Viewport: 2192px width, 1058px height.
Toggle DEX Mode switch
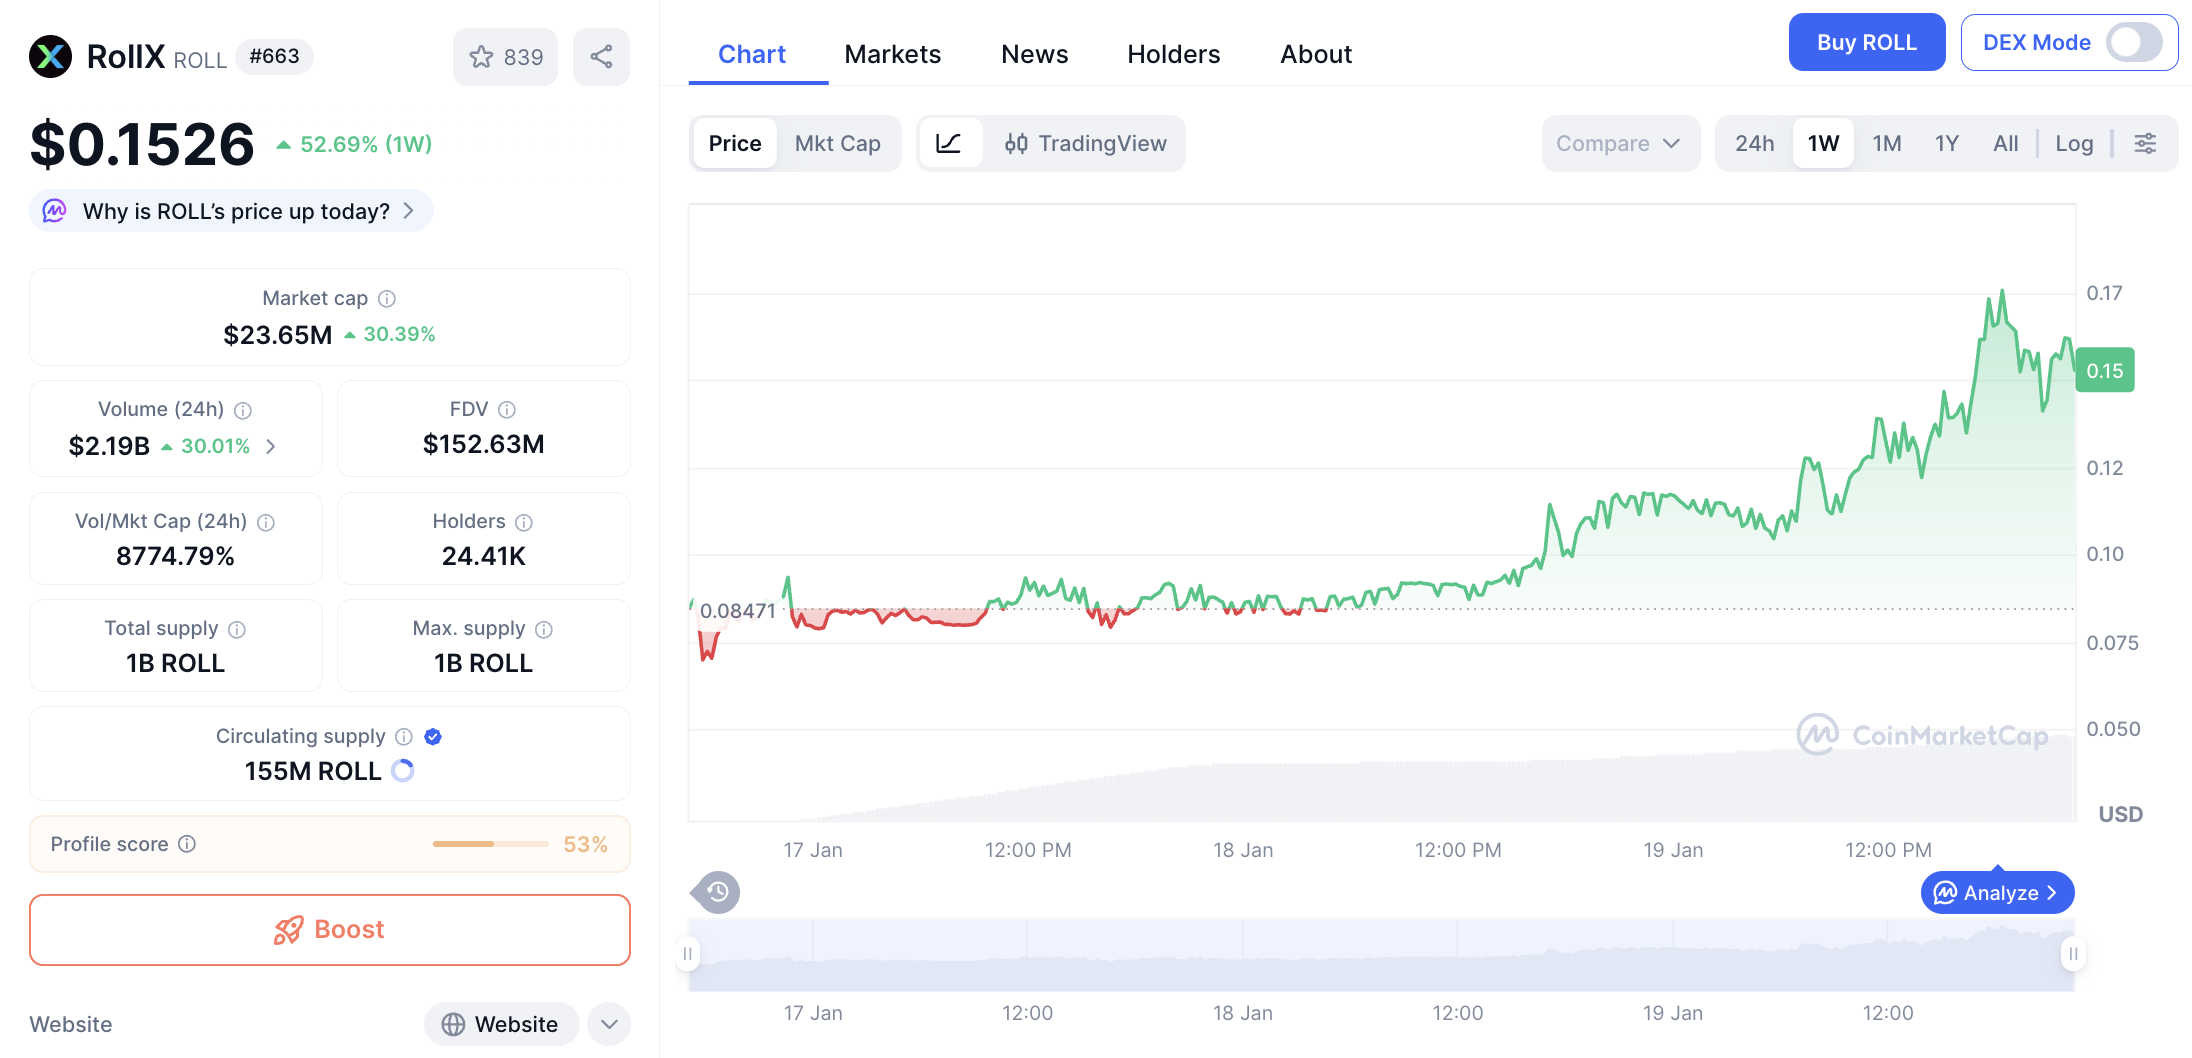pyautogui.click(x=2133, y=43)
